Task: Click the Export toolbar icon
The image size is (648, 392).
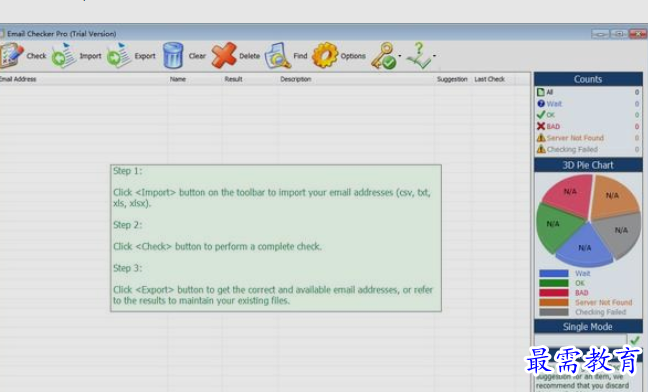Action: tap(119, 55)
